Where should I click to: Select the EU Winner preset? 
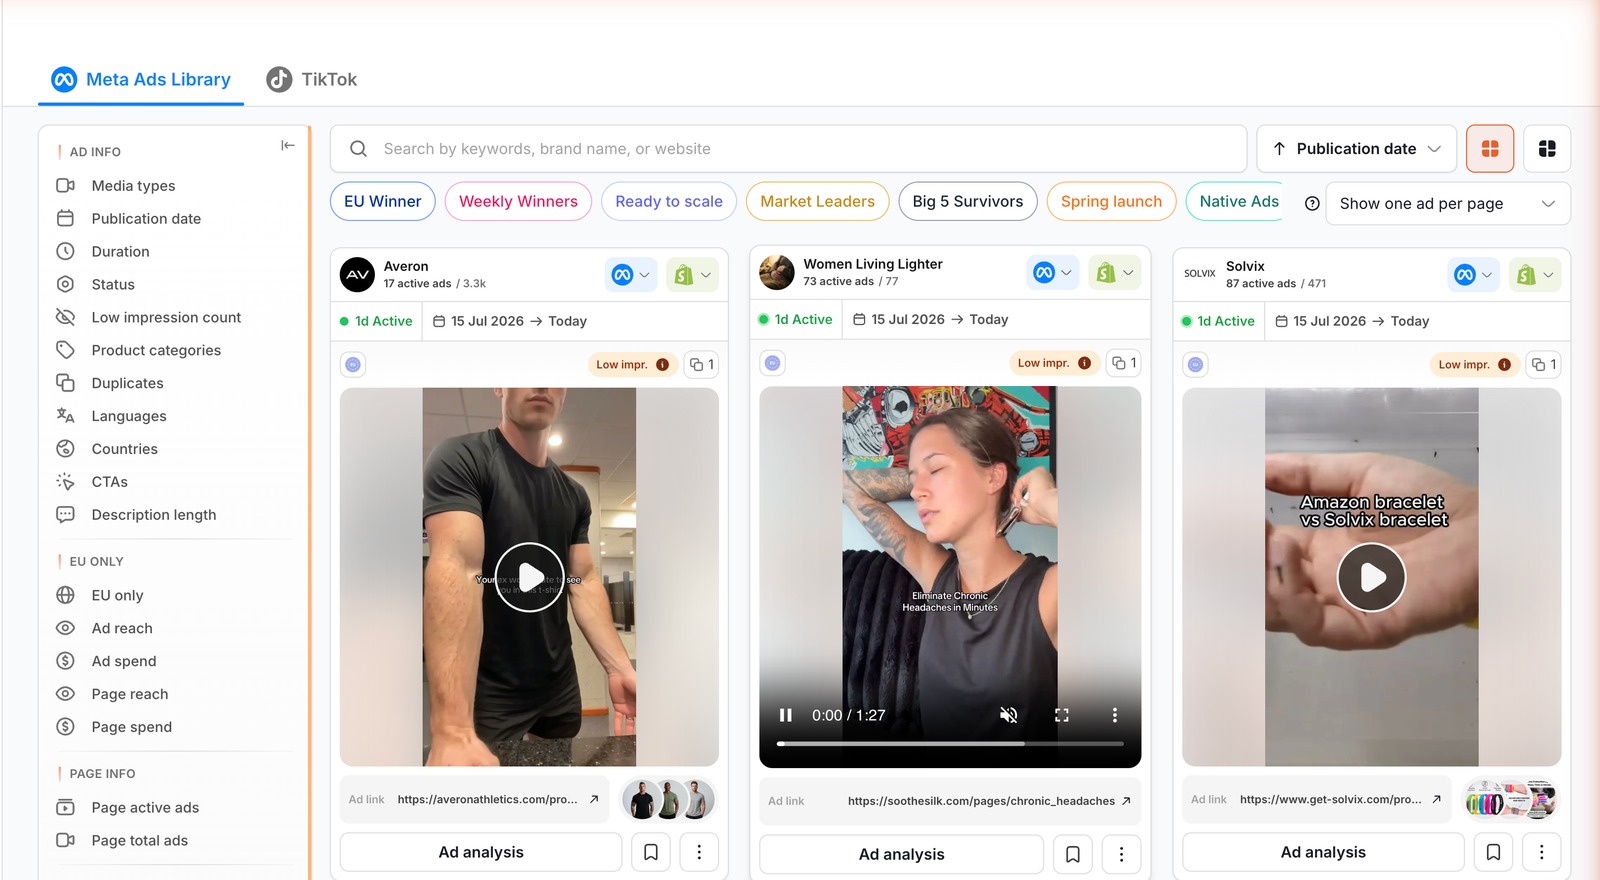[383, 201]
